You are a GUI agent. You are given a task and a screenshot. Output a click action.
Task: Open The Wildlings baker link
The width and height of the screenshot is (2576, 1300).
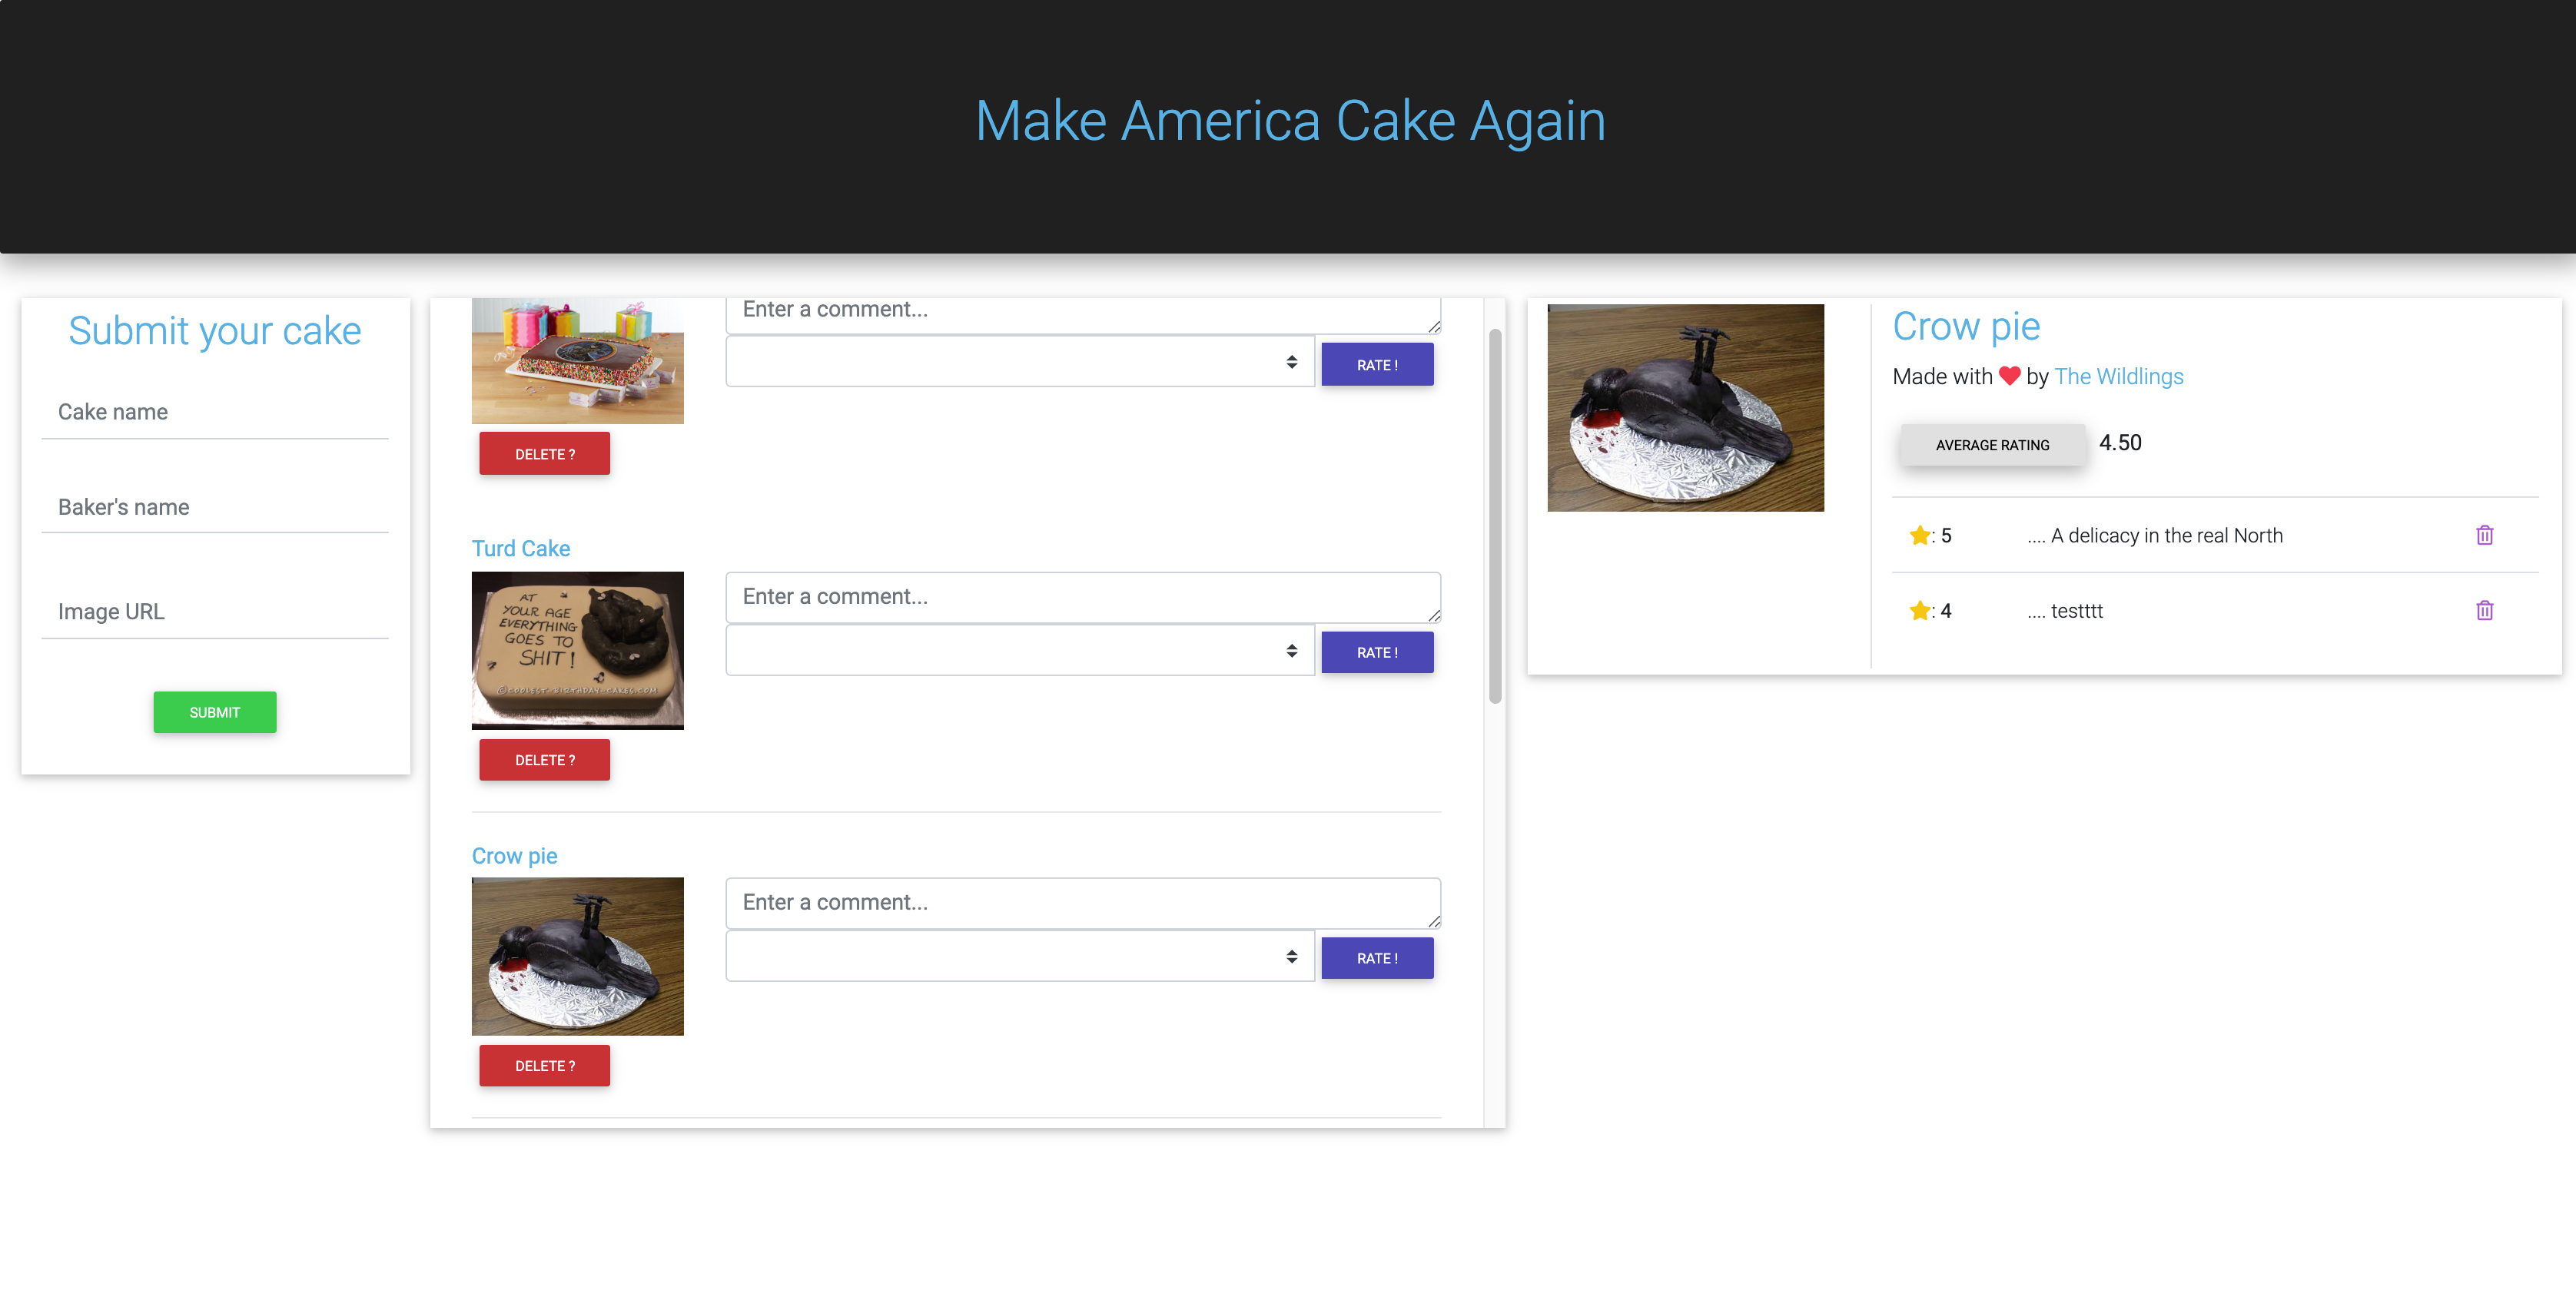point(2119,376)
